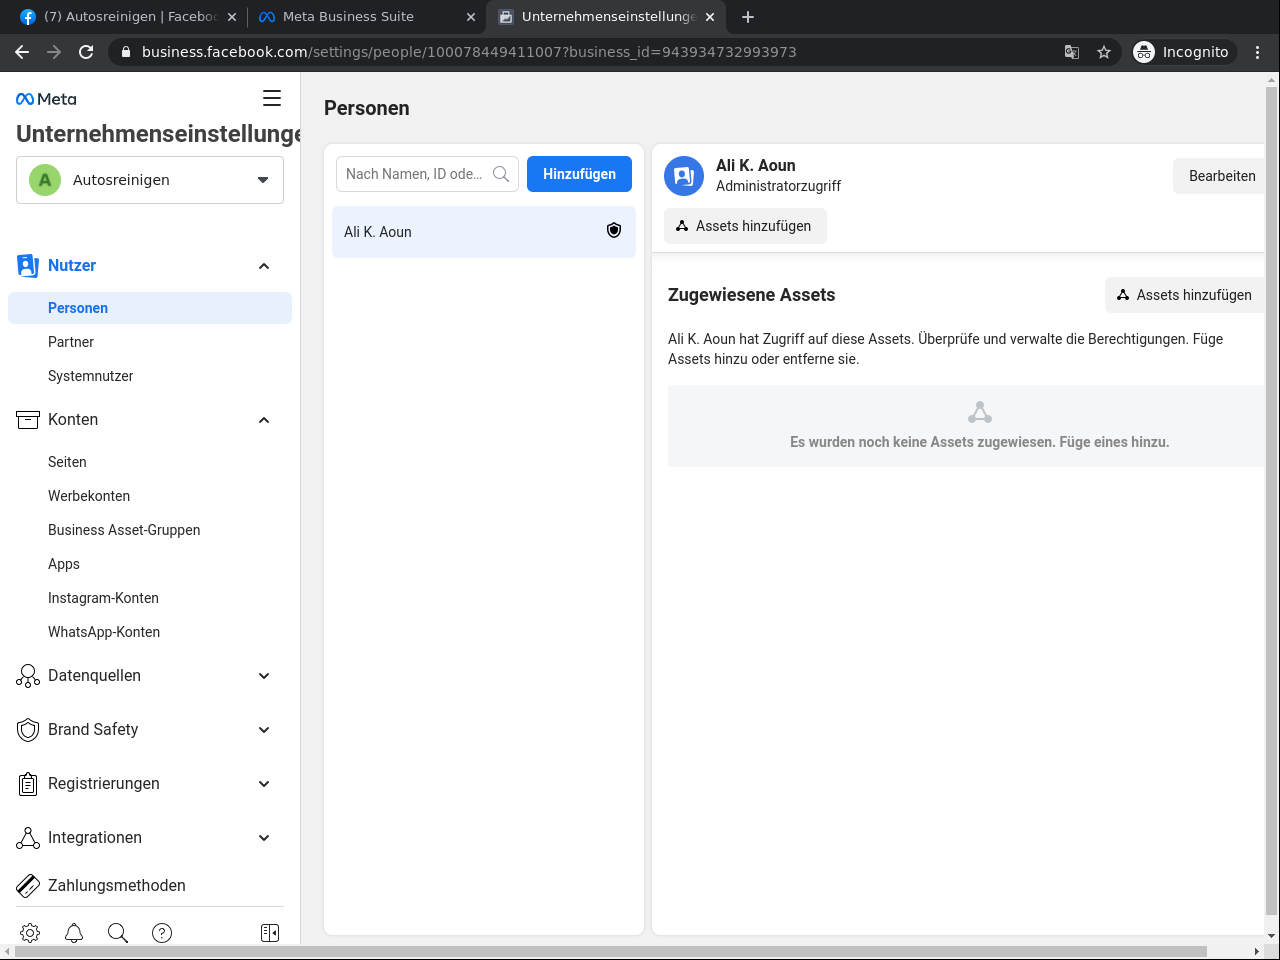Click Assets hinzufügen under the user name
Screen dimensions: 1280x960
pos(745,226)
